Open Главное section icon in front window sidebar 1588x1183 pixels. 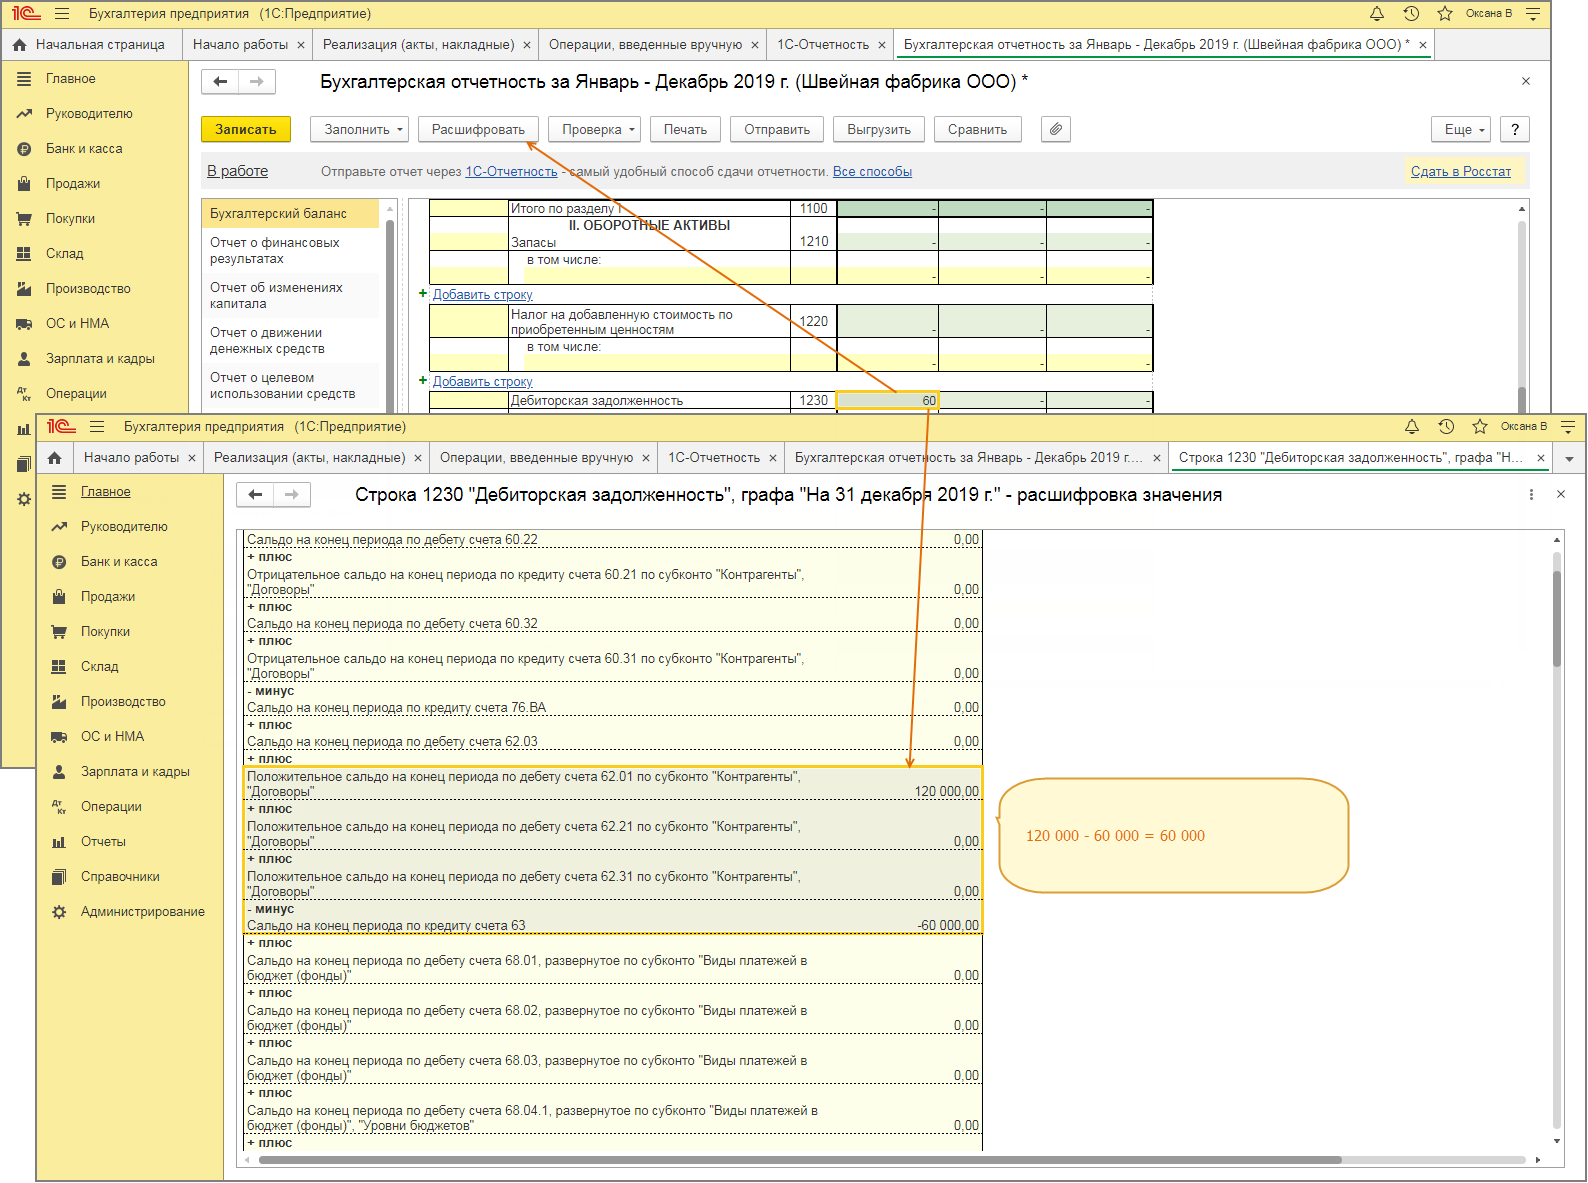[59, 492]
